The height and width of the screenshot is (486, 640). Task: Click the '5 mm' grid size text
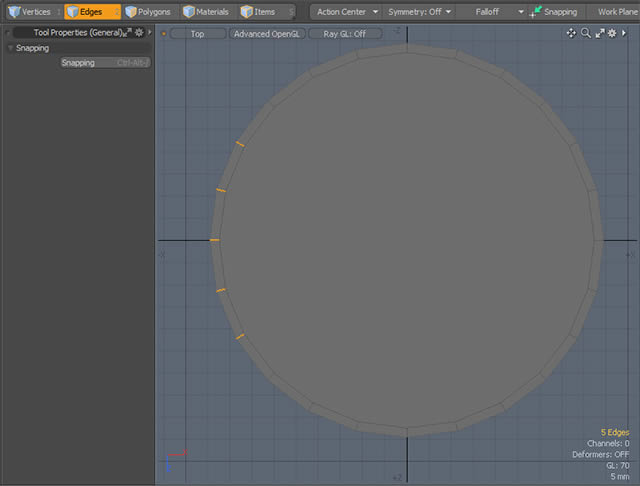tap(620, 476)
